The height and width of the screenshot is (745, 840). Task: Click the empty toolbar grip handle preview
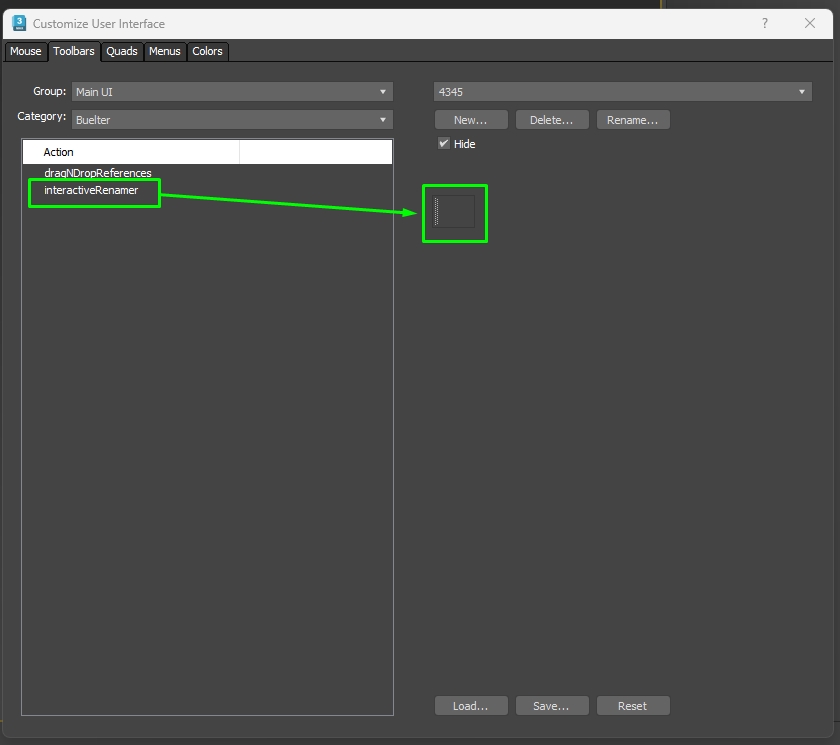pyautogui.click(x=437, y=212)
